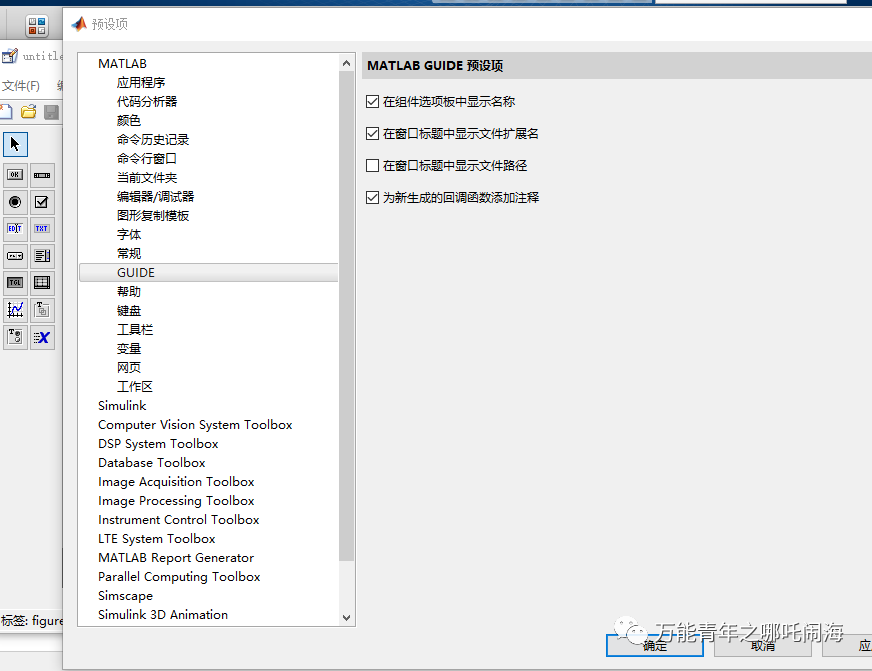Pick the Push Button component icon
This screenshot has height=671, width=872.
(15, 175)
